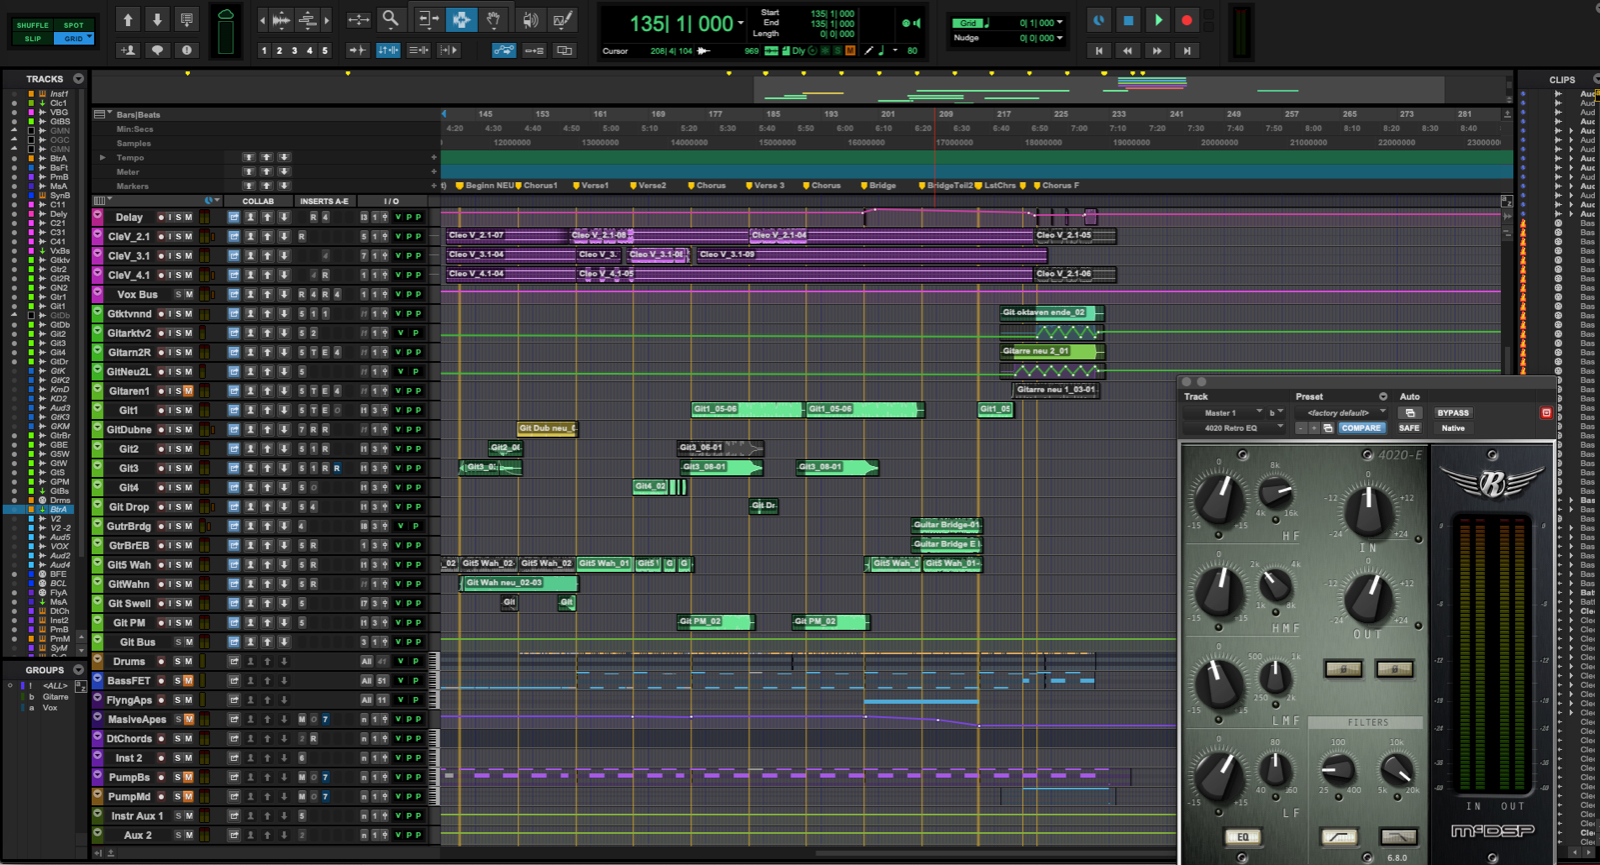The image size is (1600, 865).
Task: Click the Play button in the transport
Action: click(1157, 20)
